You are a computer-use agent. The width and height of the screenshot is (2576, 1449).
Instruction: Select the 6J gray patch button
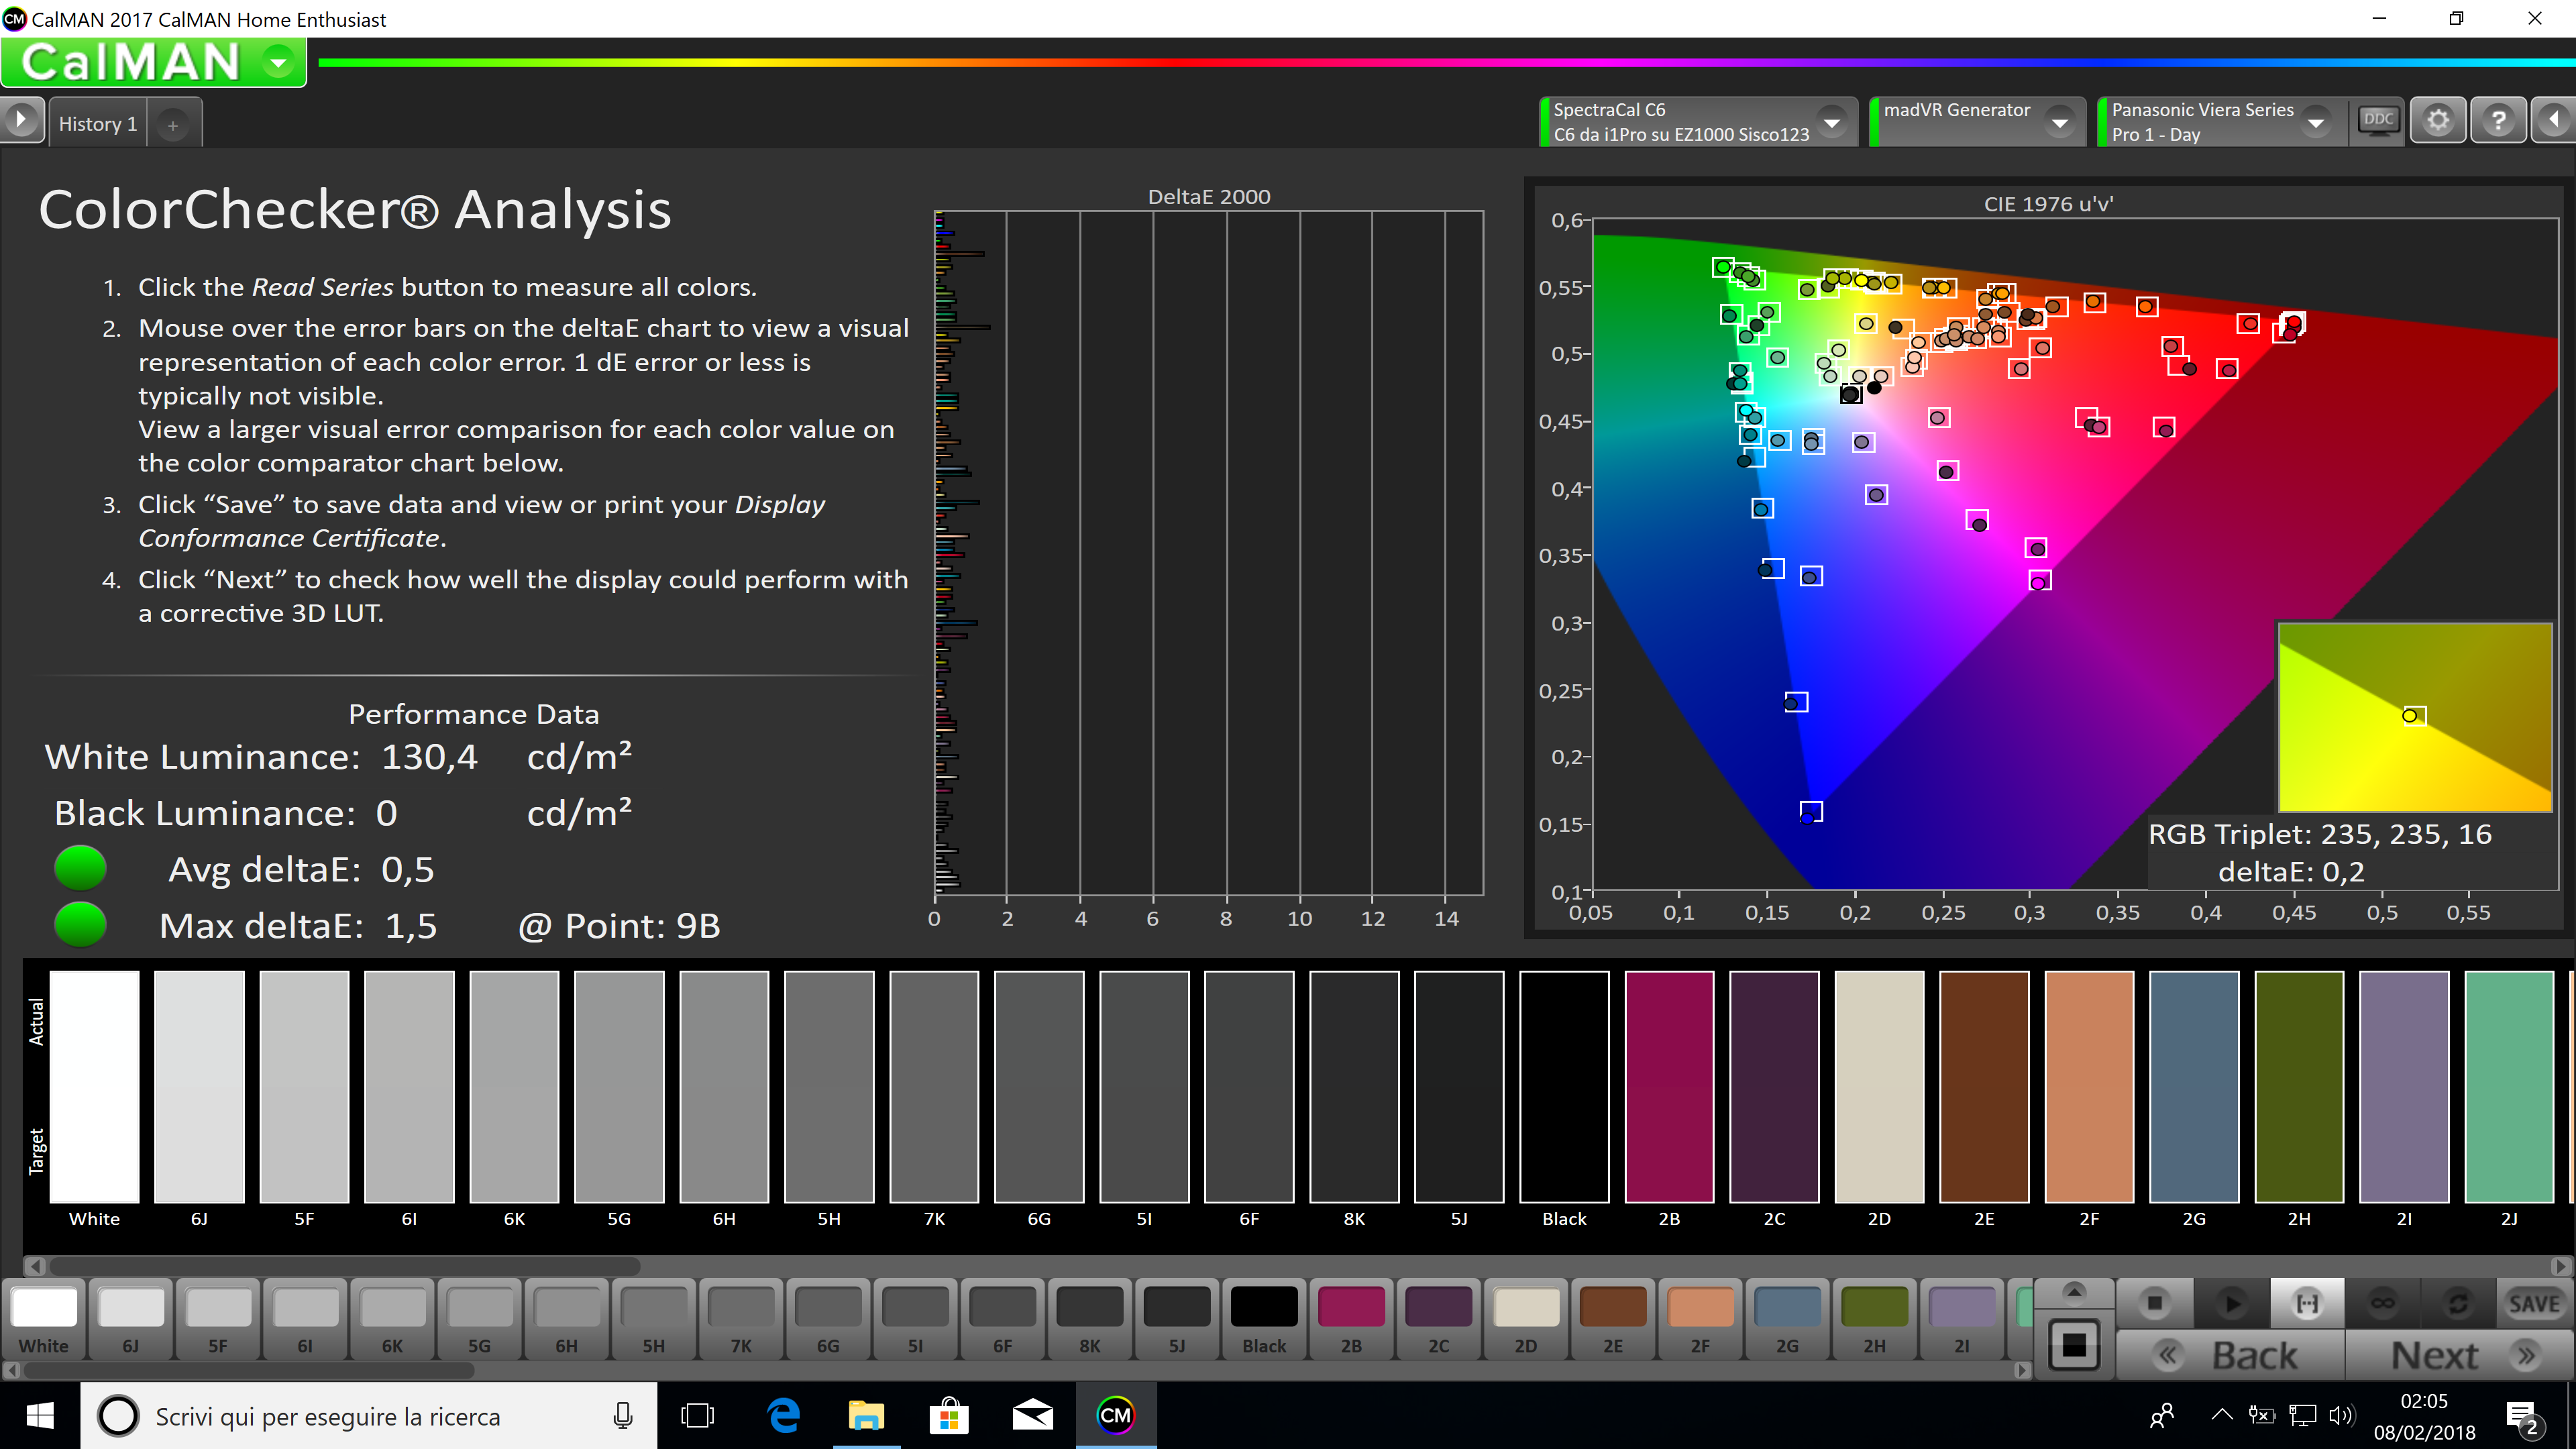[x=131, y=1318]
